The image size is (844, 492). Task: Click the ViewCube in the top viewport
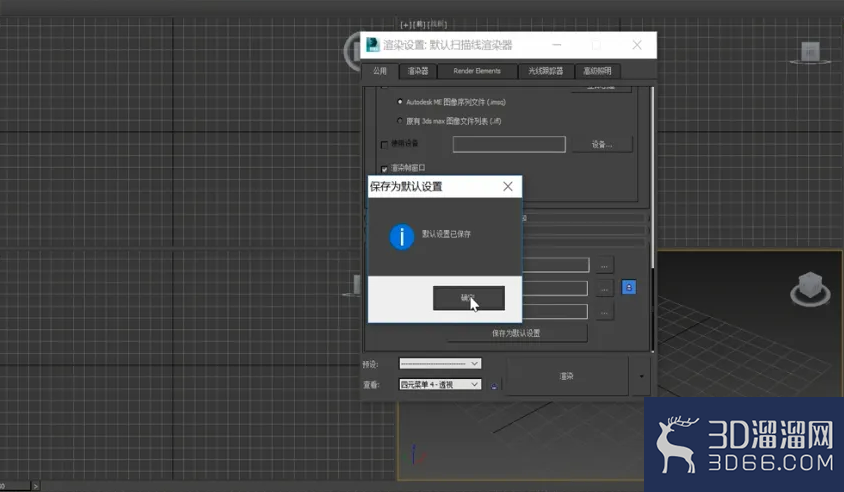tap(810, 53)
